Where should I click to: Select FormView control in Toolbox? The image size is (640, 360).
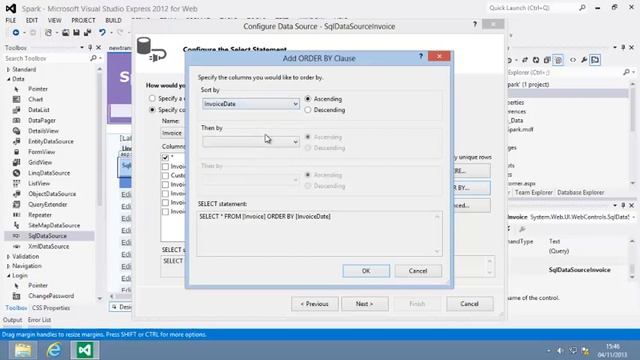coord(42,152)
